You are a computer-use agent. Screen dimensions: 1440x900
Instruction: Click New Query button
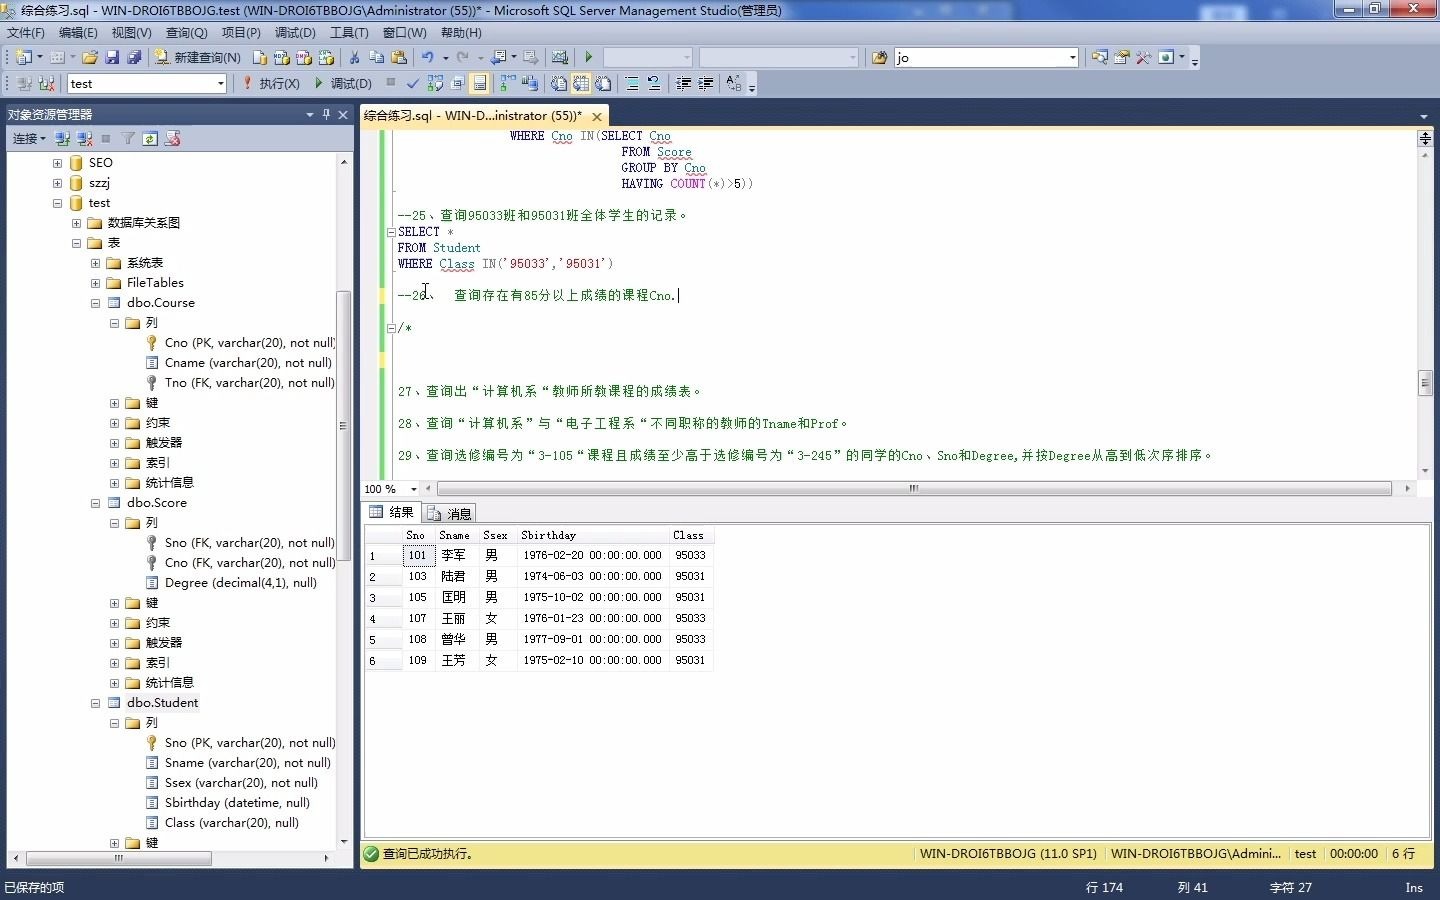(197, 58)
